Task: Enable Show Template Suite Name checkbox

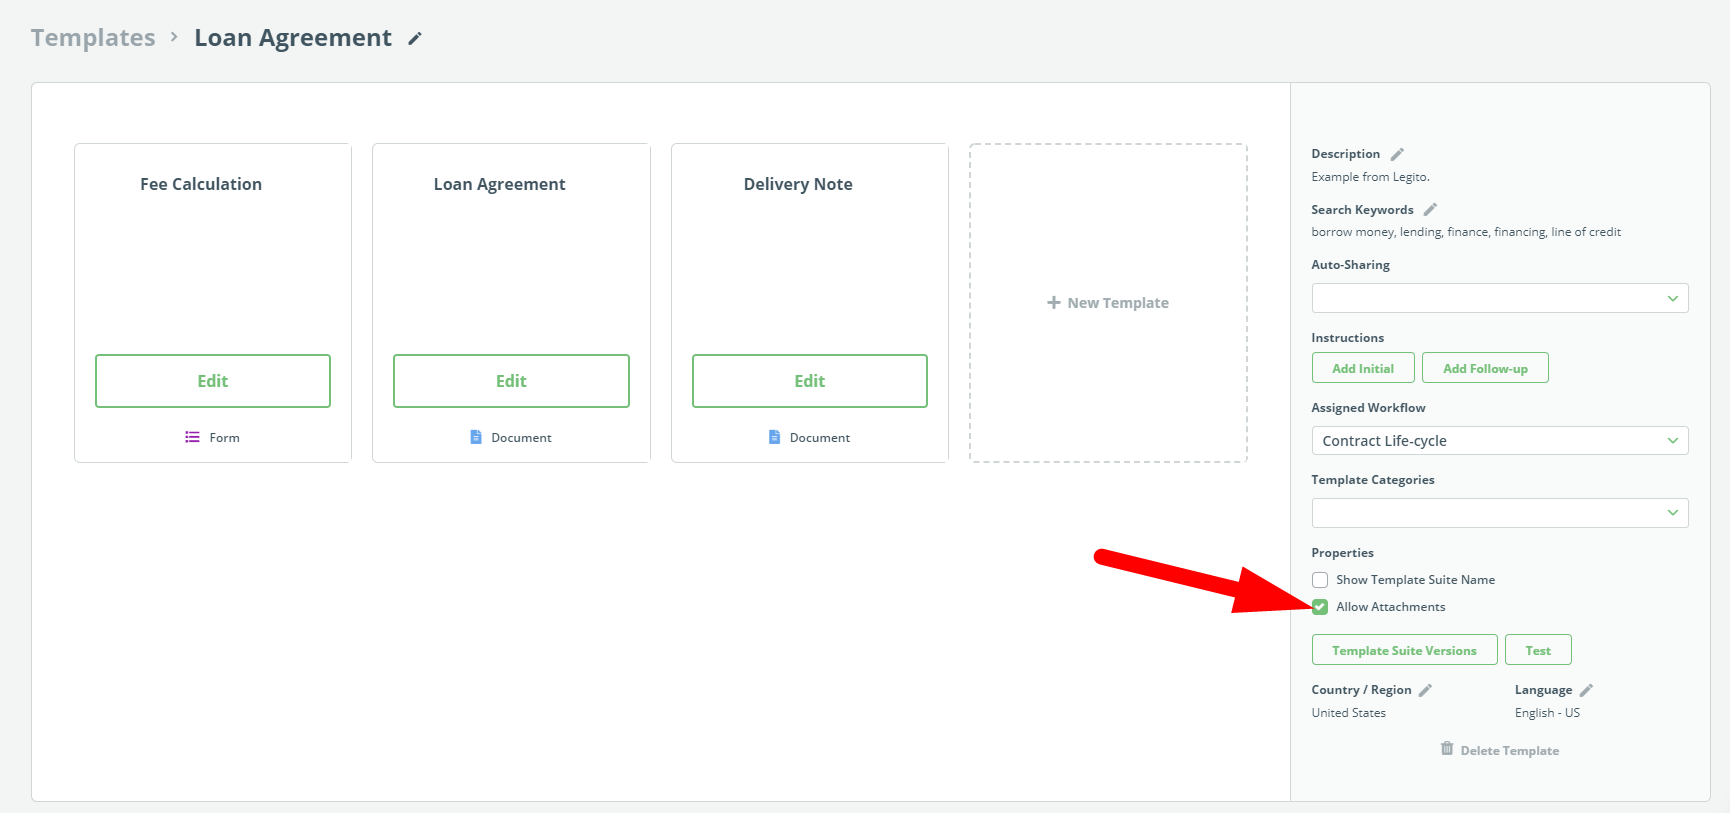Action: [x=1320, y=580]
